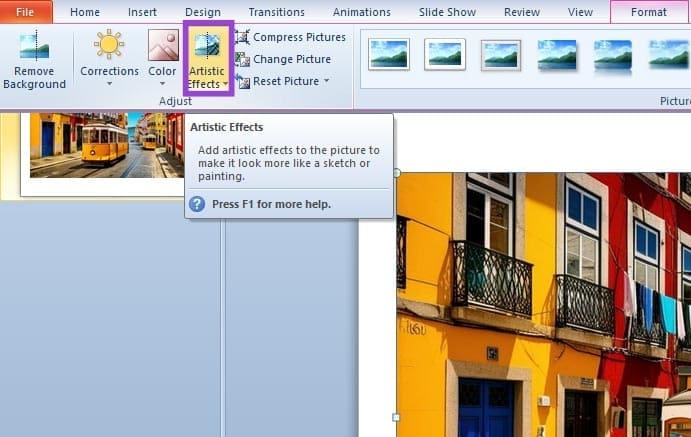Open the Corrections sun icon

[109, 44]
